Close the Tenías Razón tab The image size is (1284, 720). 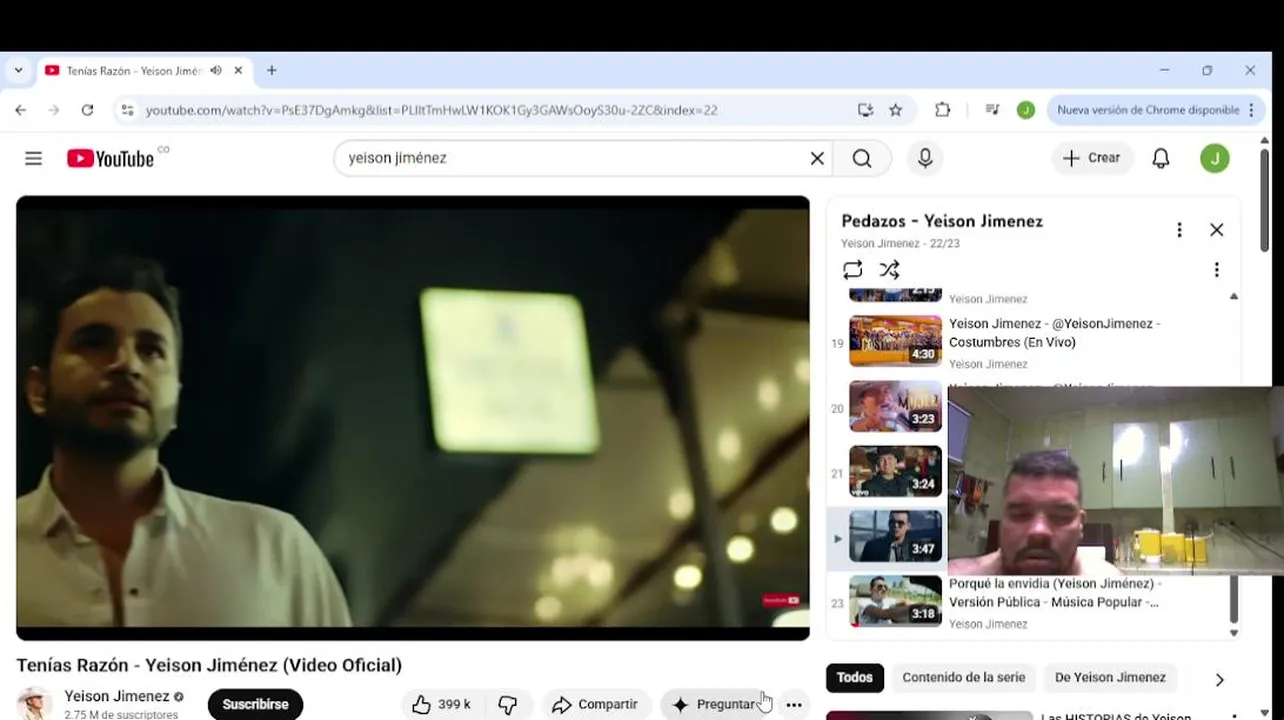click(238, 71)
